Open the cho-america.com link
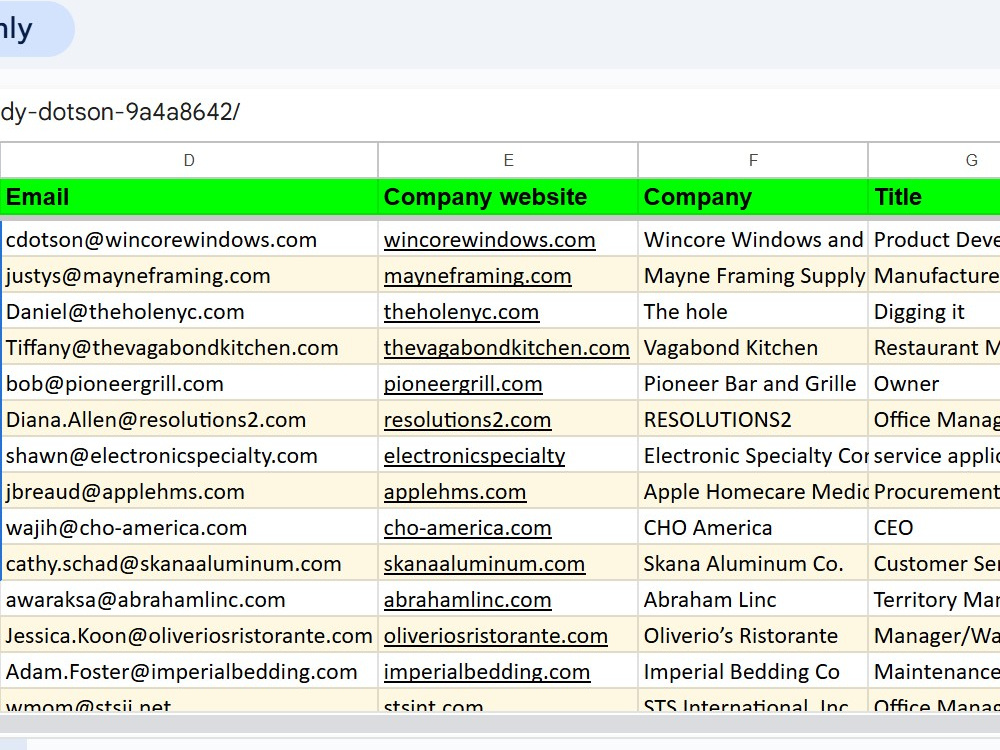Screen dimensions: 1000x750 click(x=467, y=528)
